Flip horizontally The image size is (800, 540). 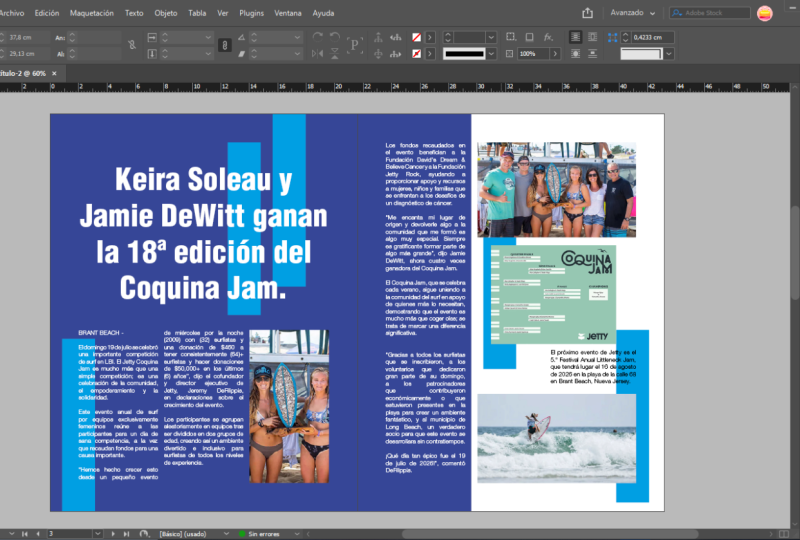click(317, 54)
